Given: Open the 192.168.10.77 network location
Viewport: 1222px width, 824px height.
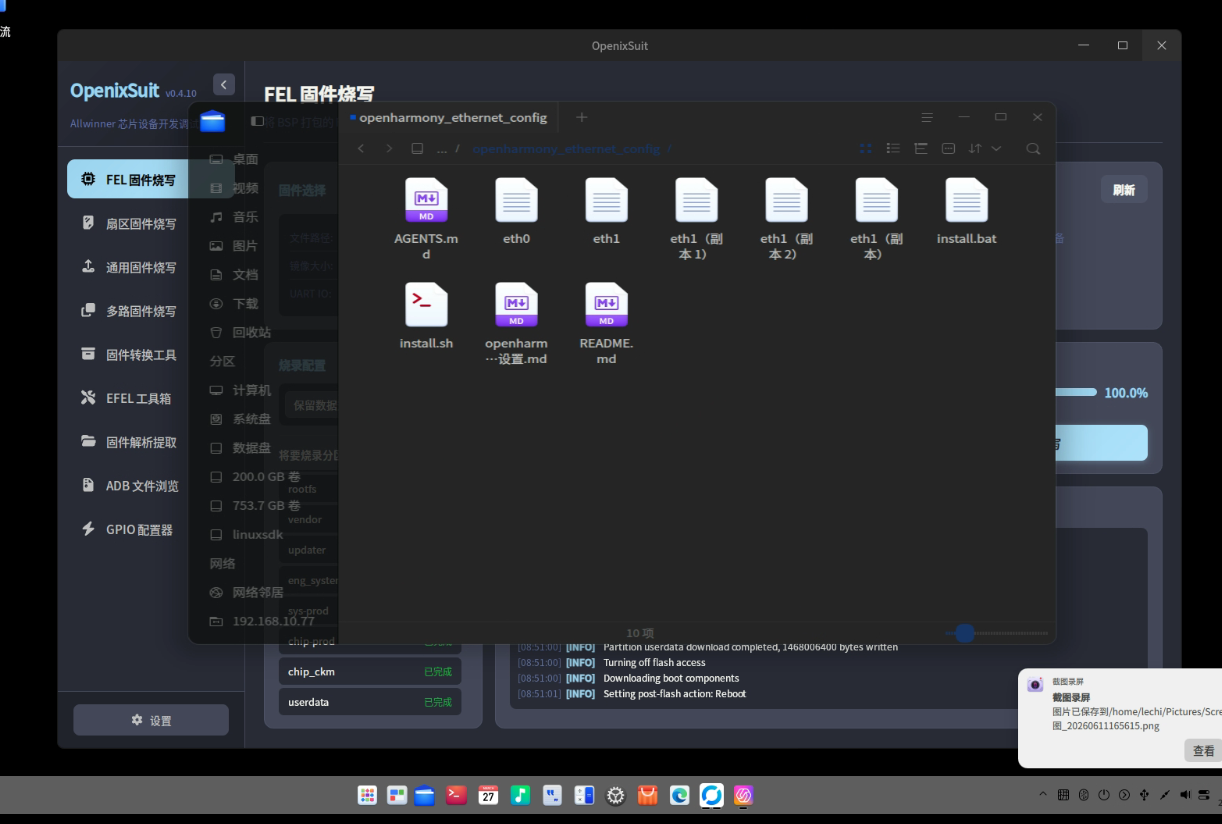Looking at the screenshot, I should tap(262, 621).
